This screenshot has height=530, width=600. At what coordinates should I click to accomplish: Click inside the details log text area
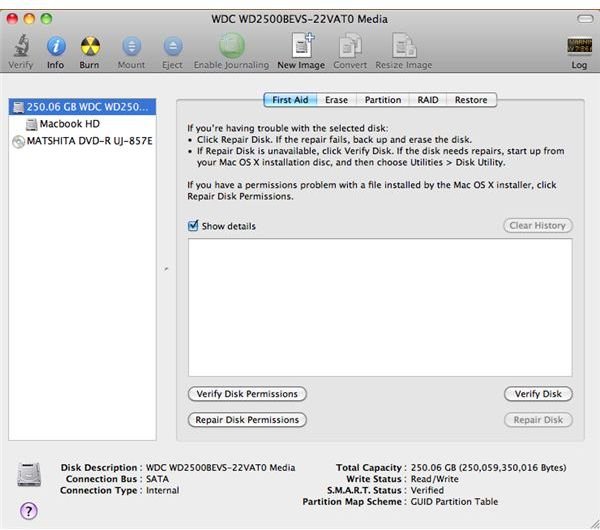[380, 307]
